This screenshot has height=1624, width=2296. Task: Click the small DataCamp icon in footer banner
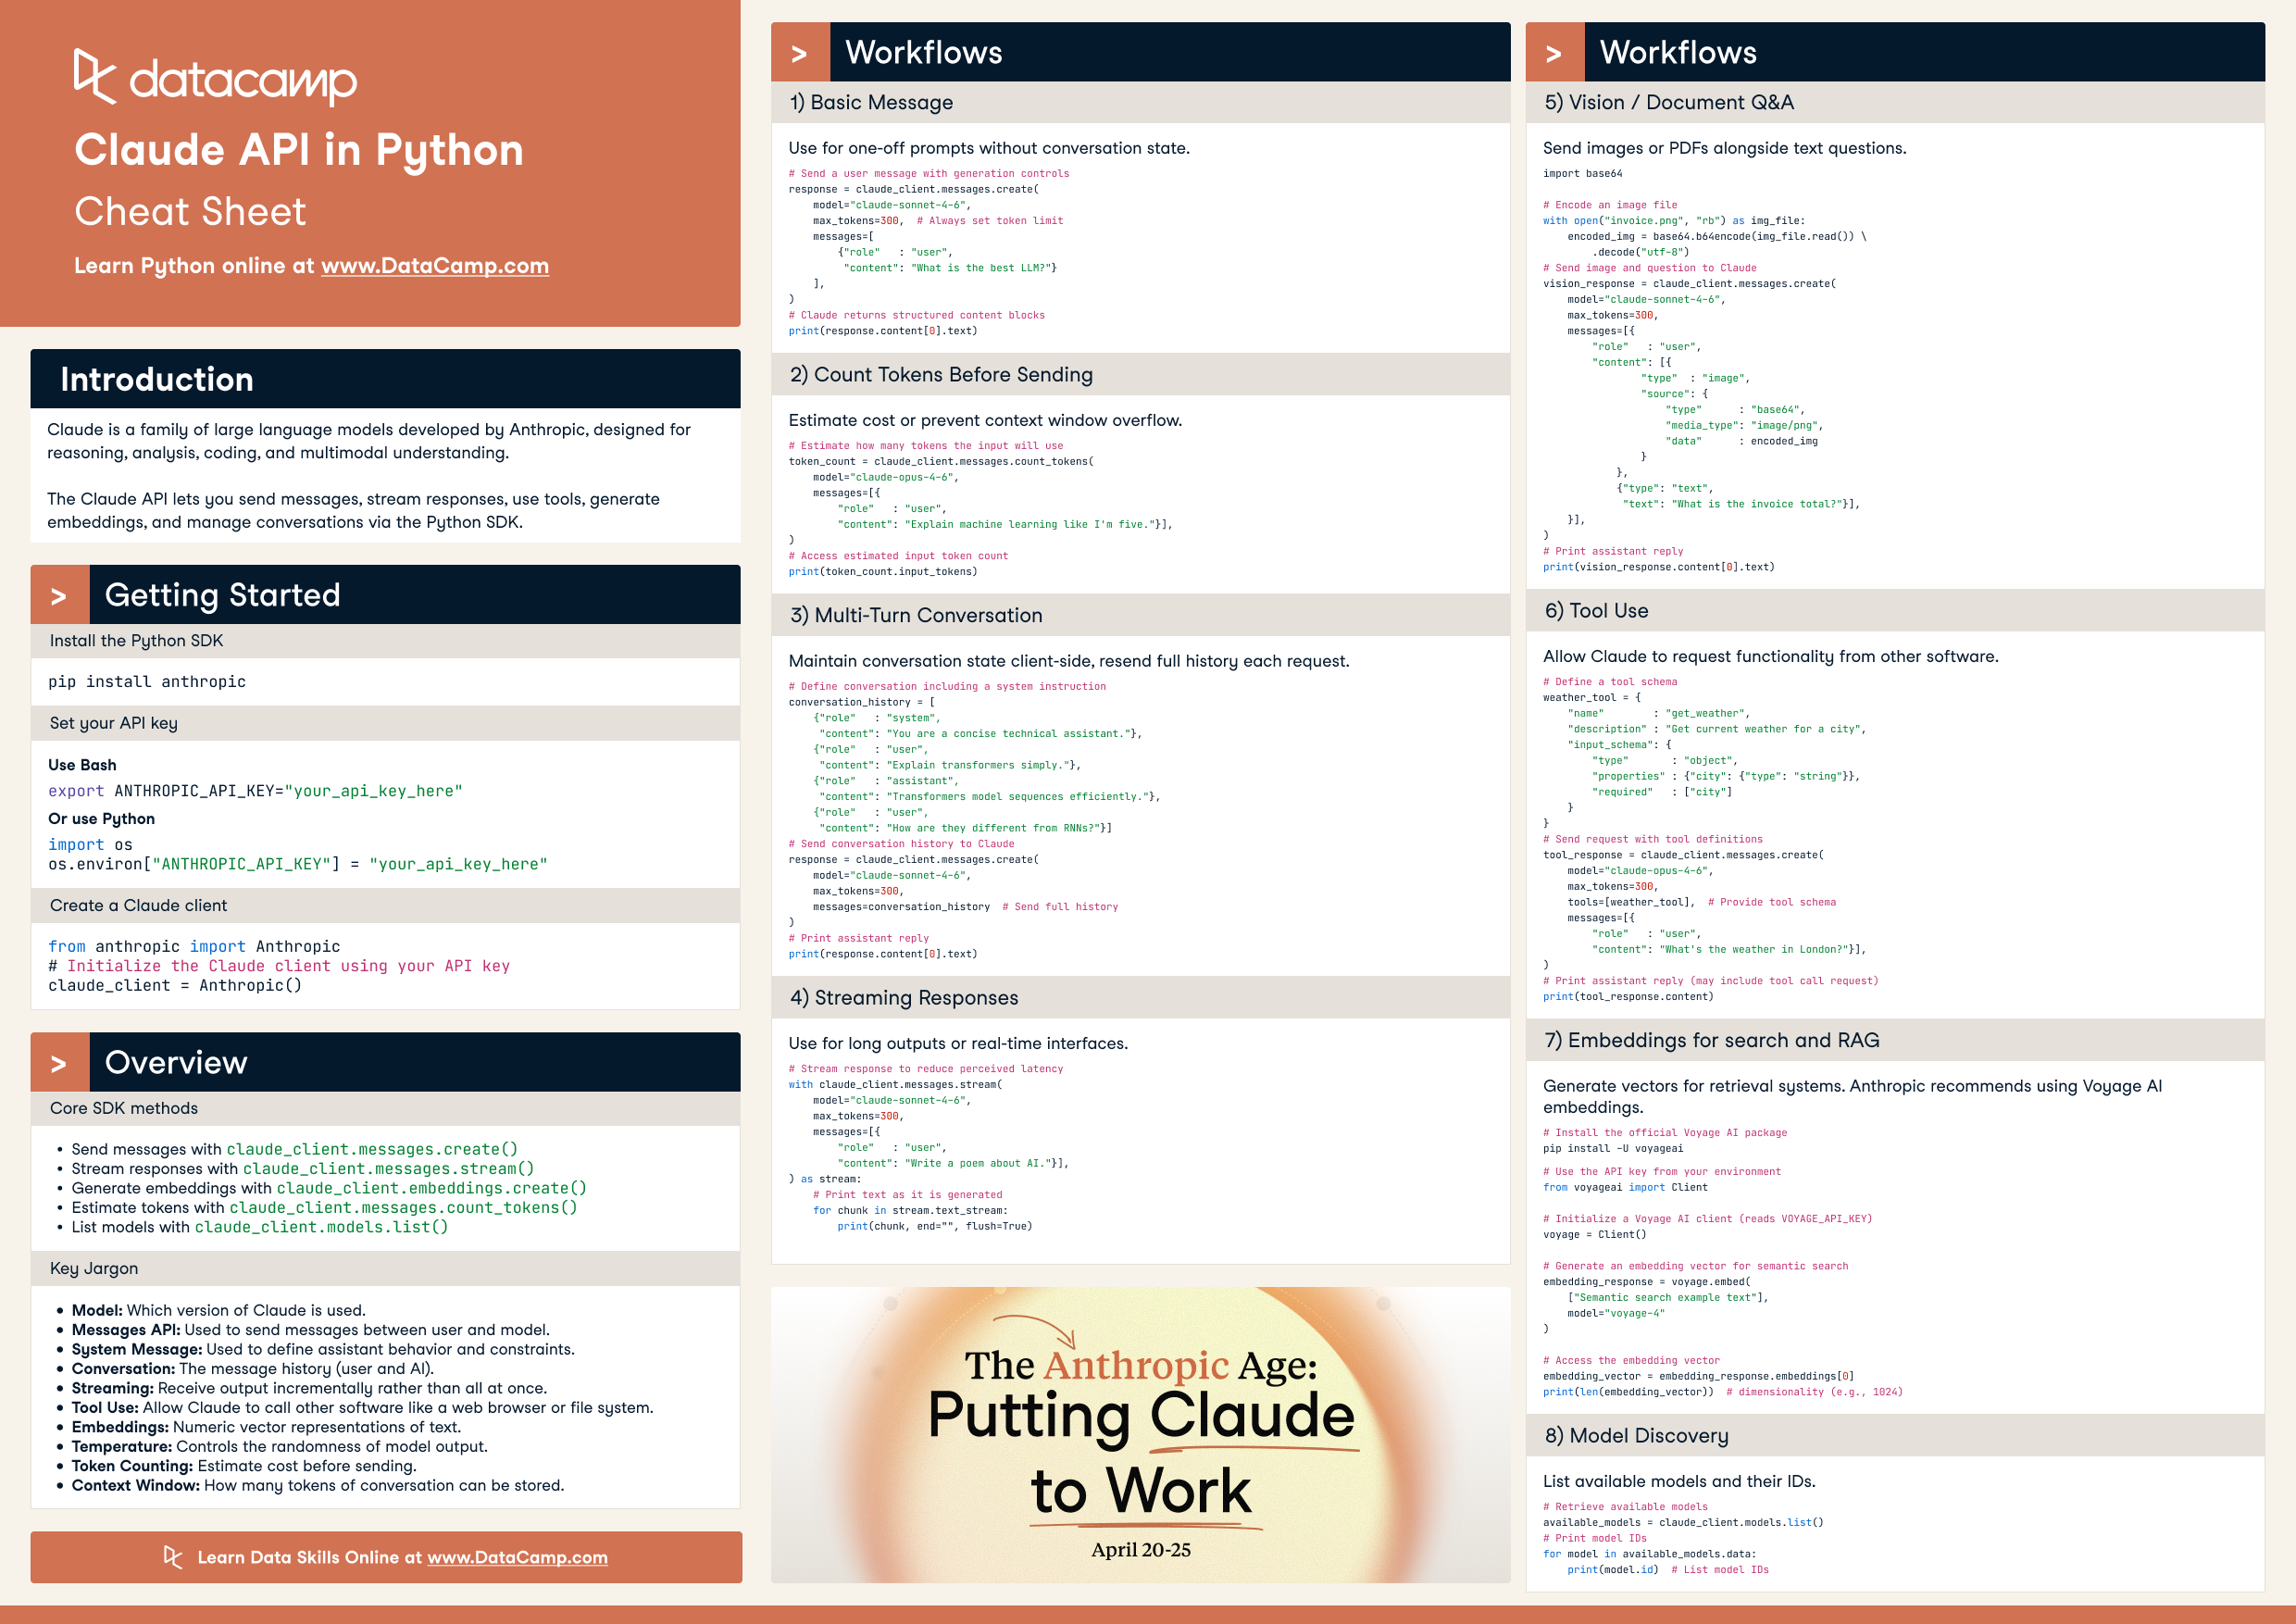click(173, 1557)
